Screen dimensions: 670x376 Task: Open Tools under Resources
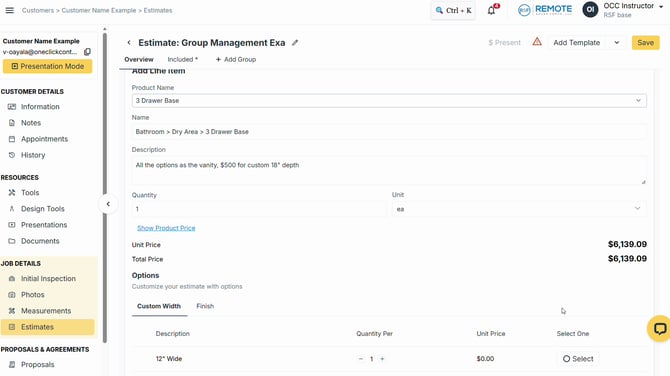coord(30,193)
